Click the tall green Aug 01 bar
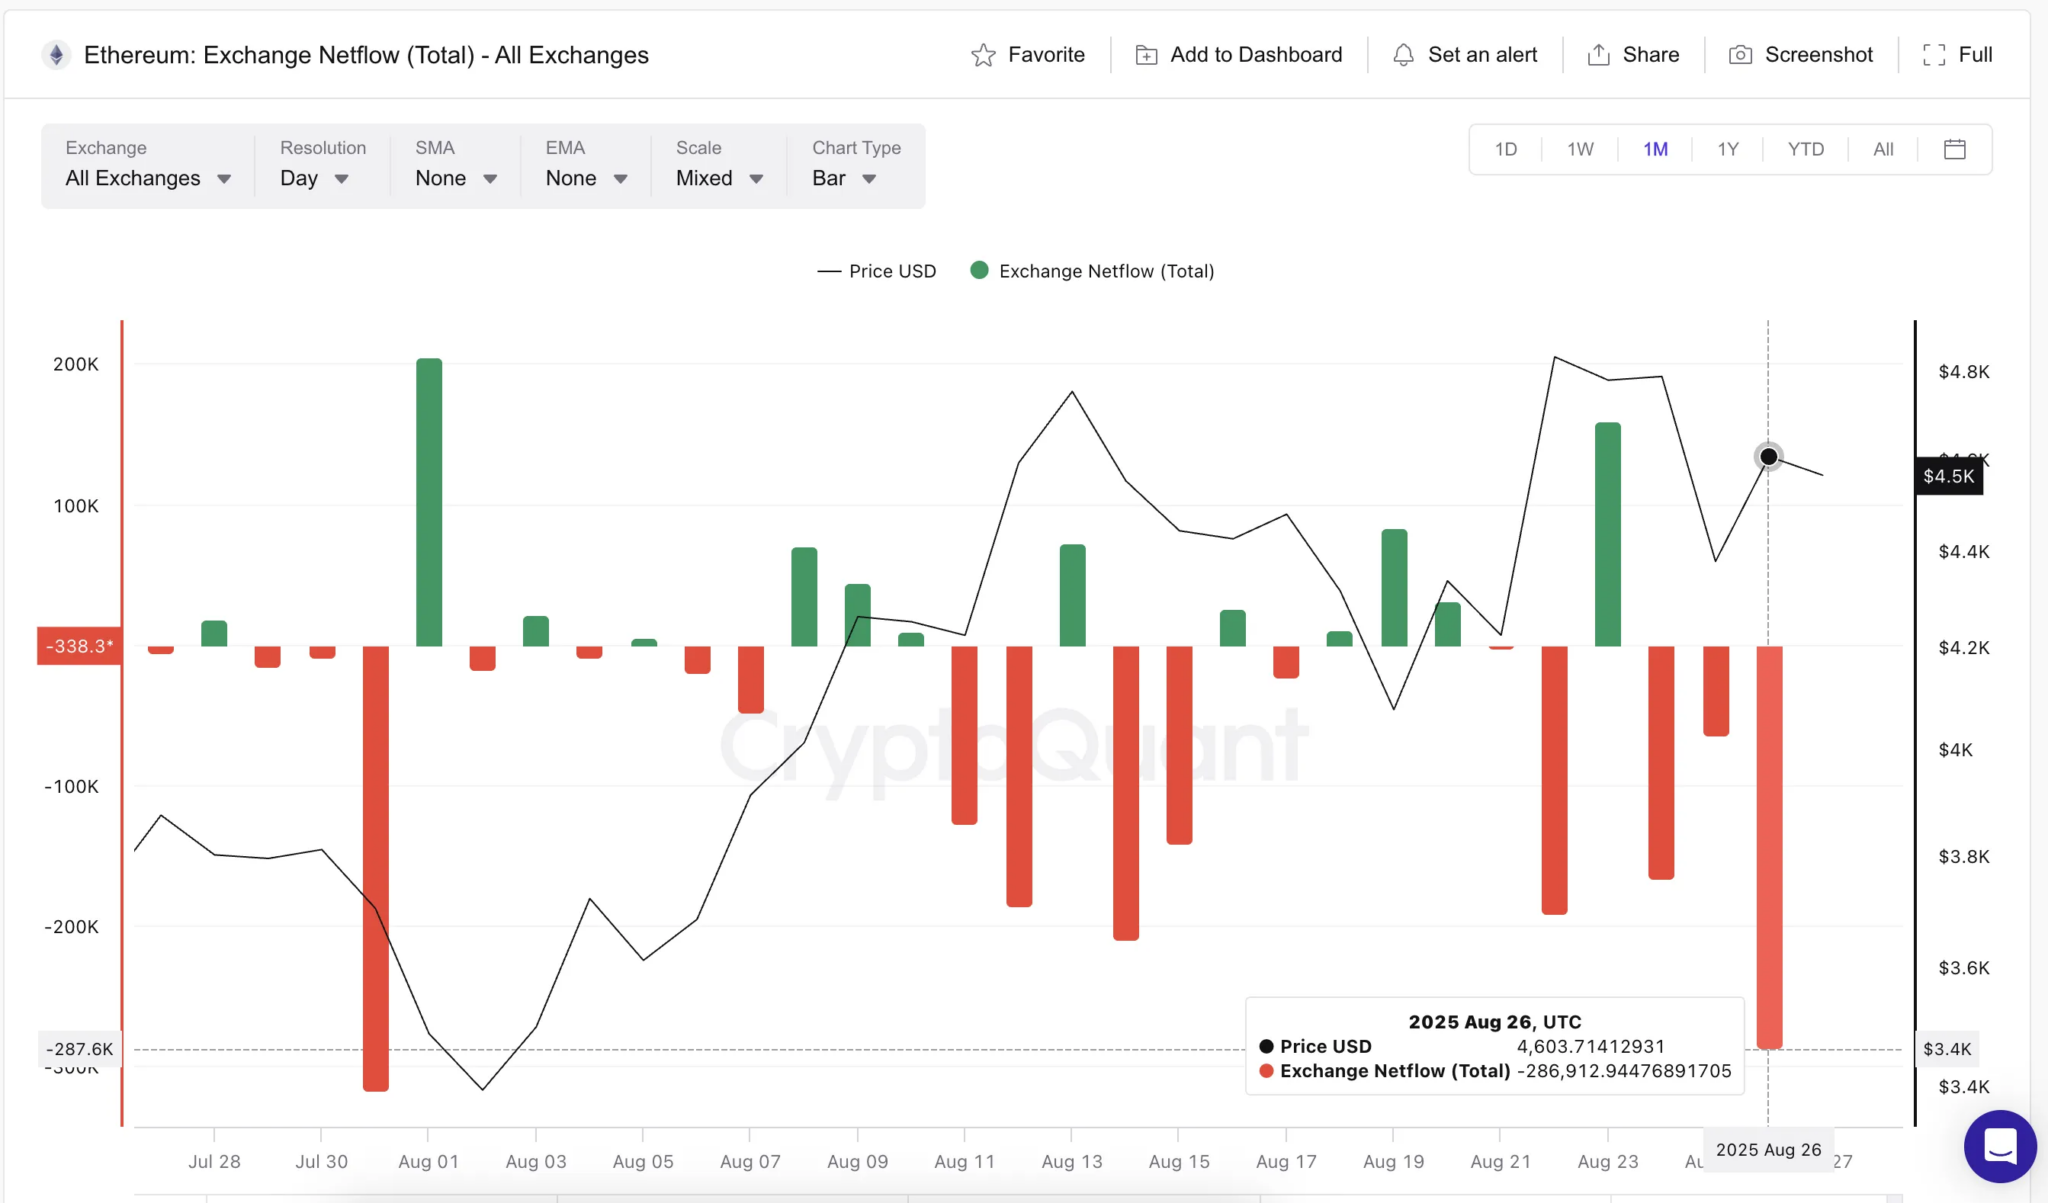 point(429,501)
